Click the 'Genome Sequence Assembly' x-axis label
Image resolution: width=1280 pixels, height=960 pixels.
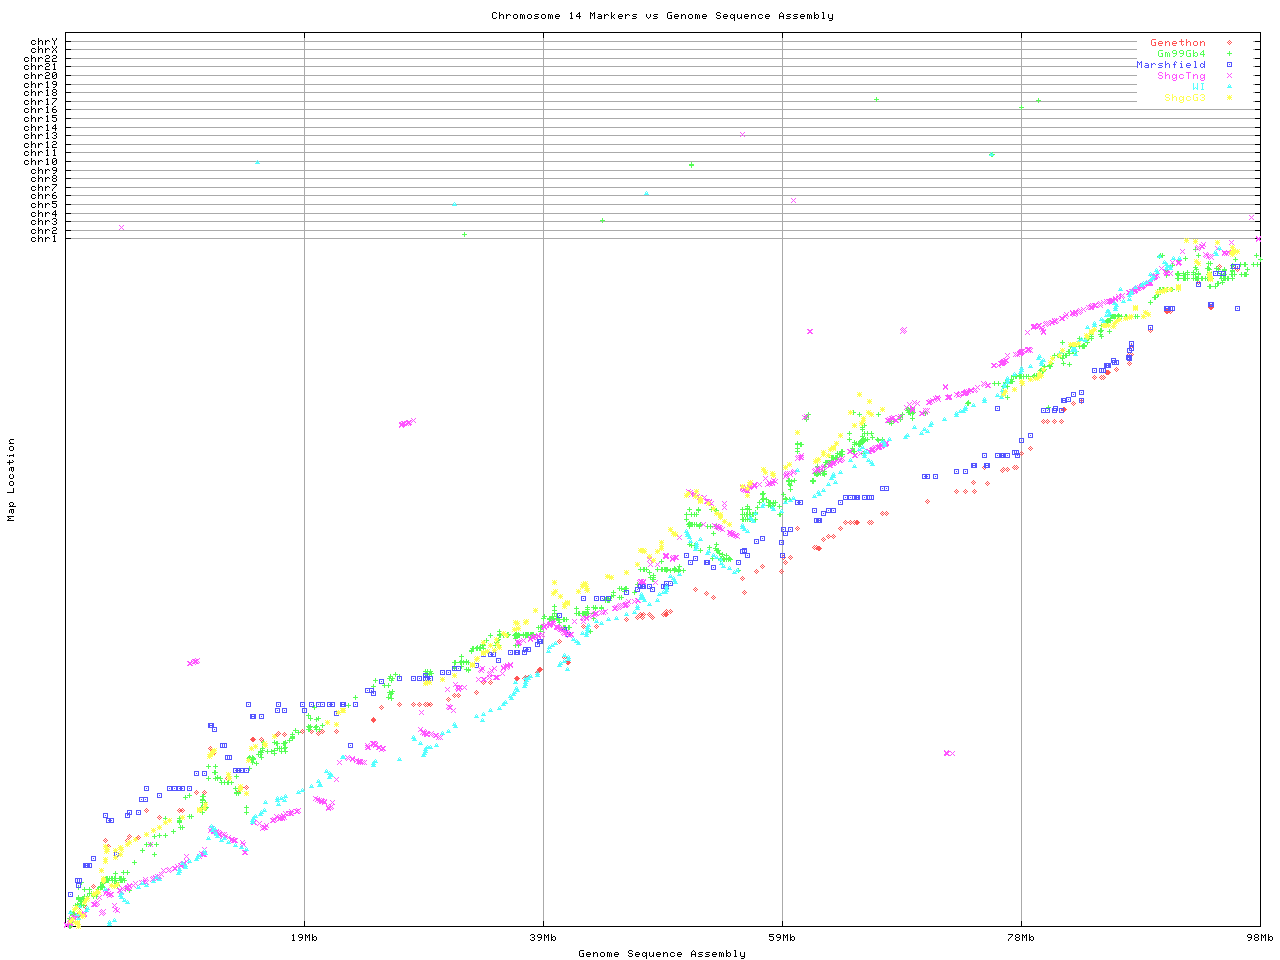pyautogui.click(x=662, y=954)
